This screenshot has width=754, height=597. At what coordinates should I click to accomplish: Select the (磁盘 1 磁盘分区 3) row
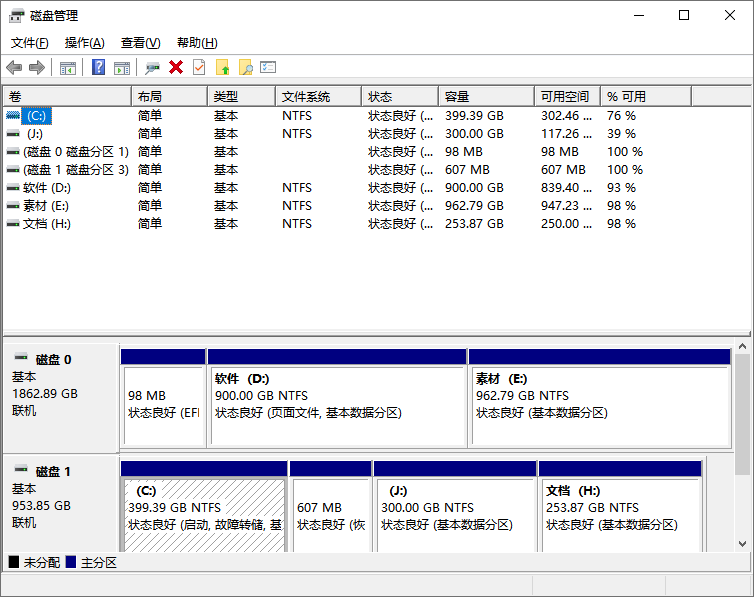75,170
